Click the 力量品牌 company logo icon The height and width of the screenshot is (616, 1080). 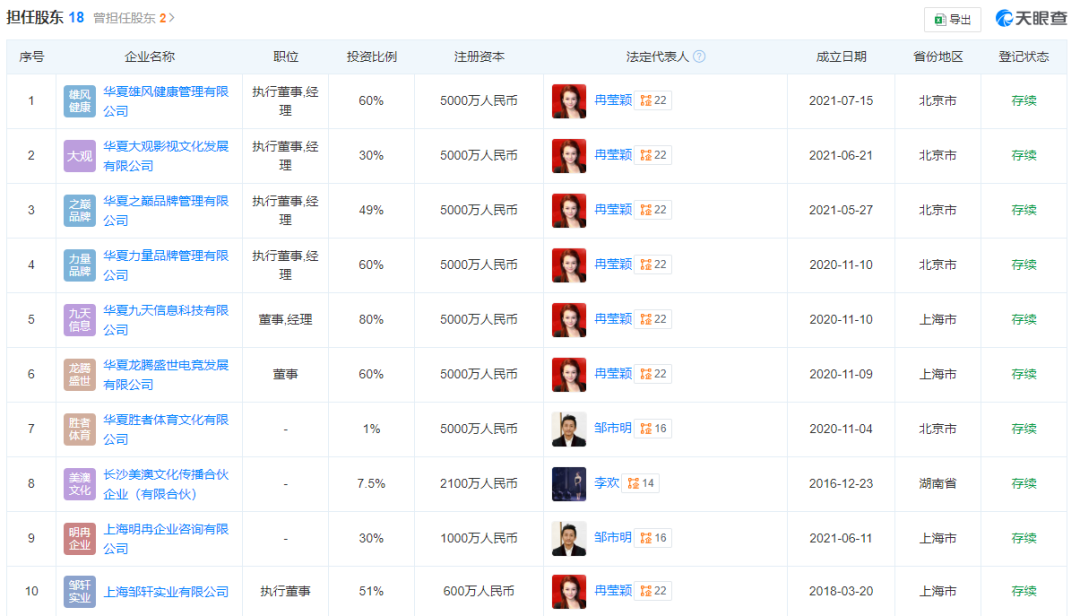pos(79,265)
